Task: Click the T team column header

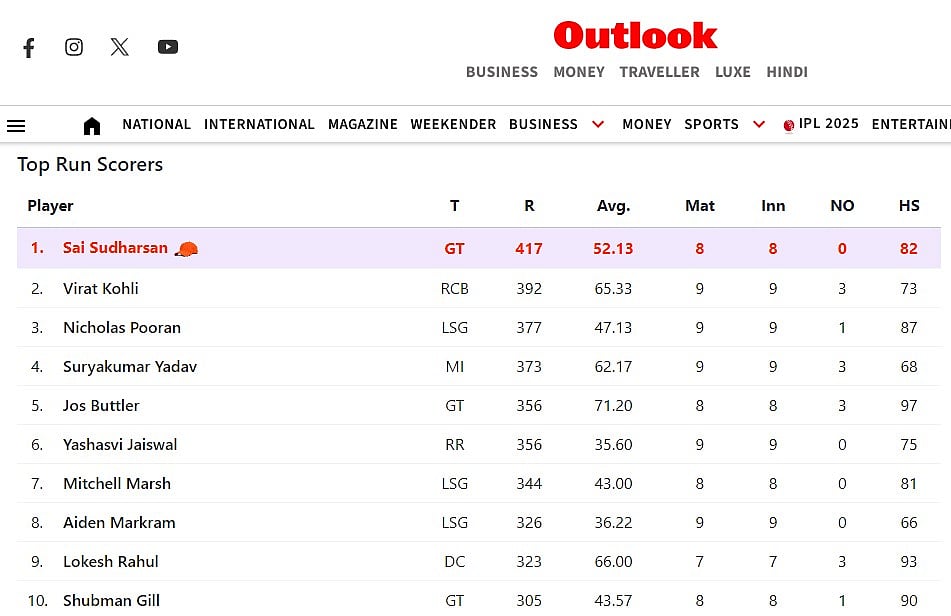Action: [454, 206]
